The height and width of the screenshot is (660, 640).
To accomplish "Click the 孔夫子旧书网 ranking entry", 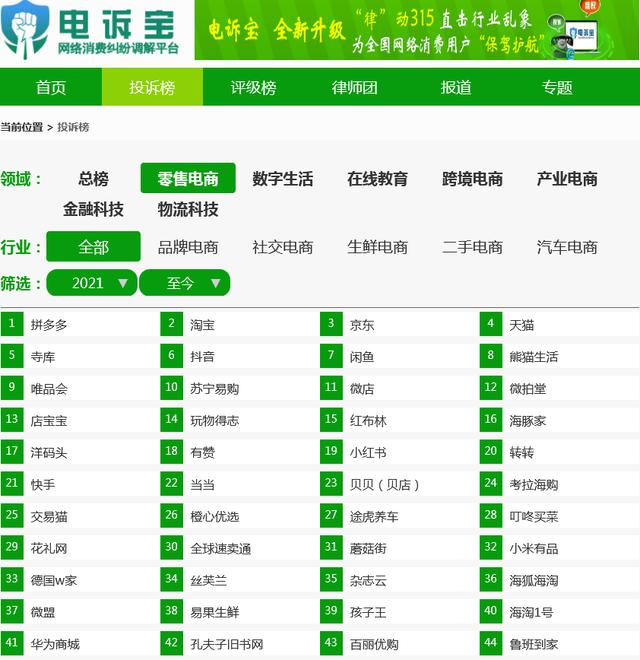I will (x=227, y=644).
